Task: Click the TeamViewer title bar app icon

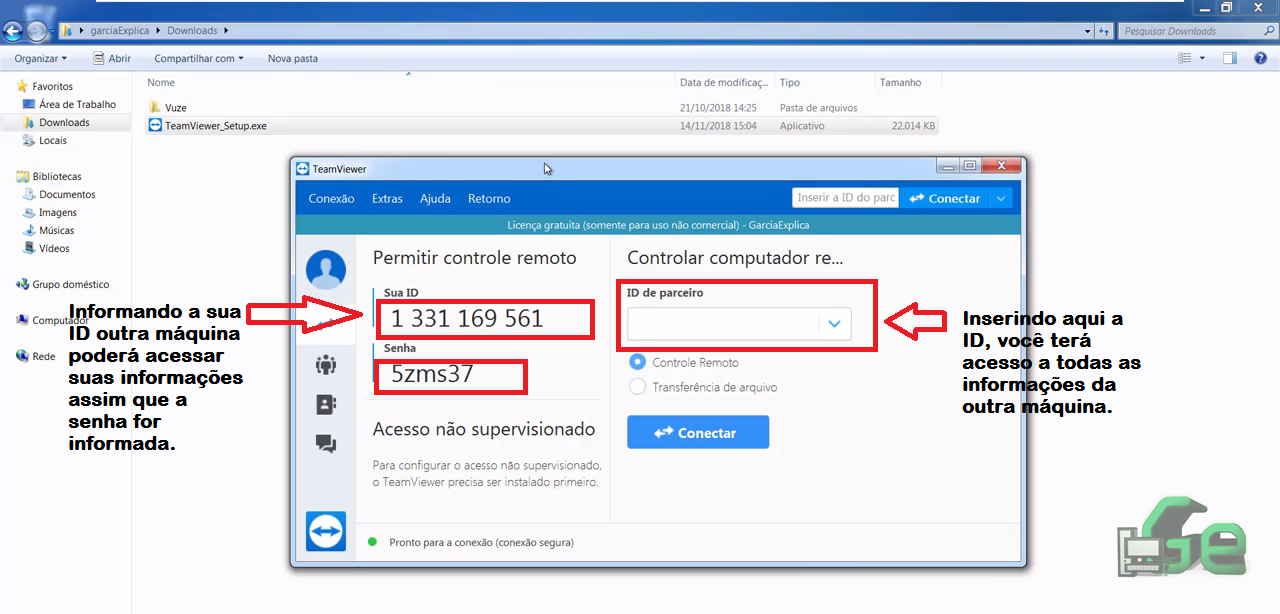Action: (303, 168)
